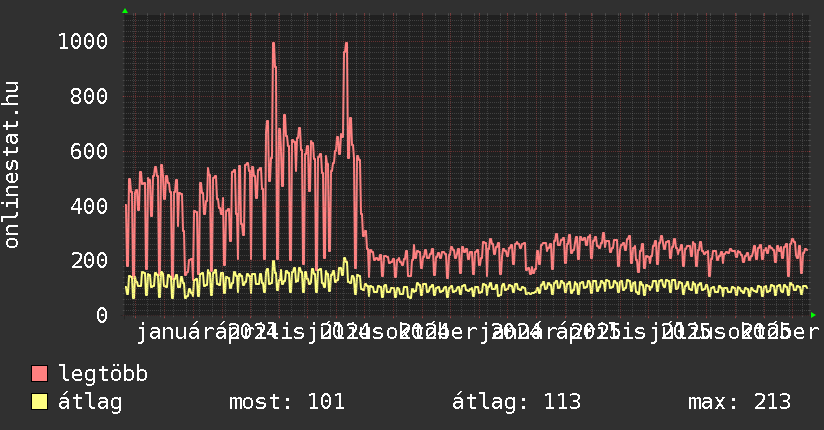Click the green arrow atop the y-axis

[x=125, y=11]
